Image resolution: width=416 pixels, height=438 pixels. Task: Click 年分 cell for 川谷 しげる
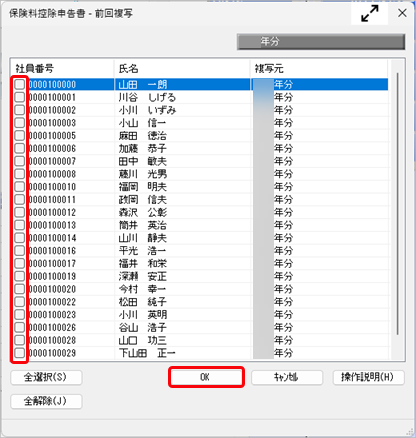click(x=283, y=97)
